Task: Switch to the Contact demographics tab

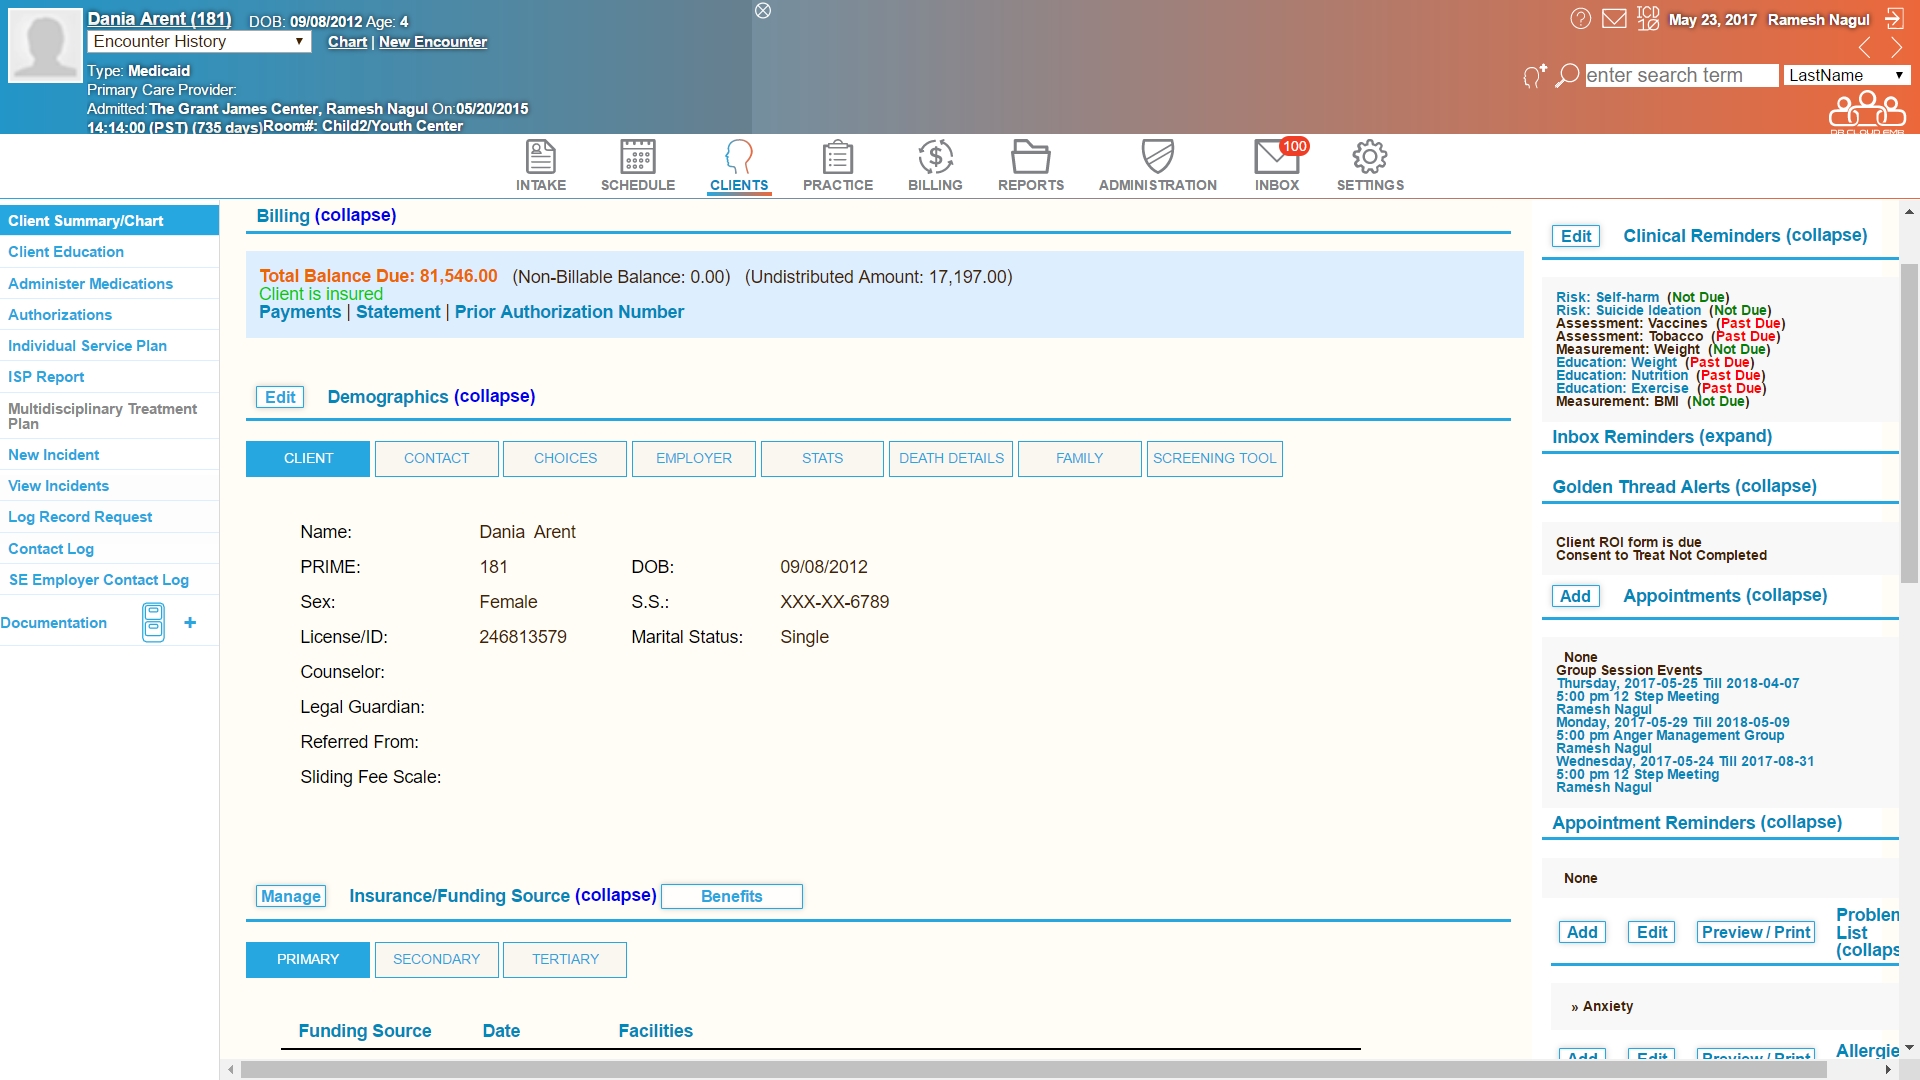Action: pyautogui.click(x=436, y=459)
